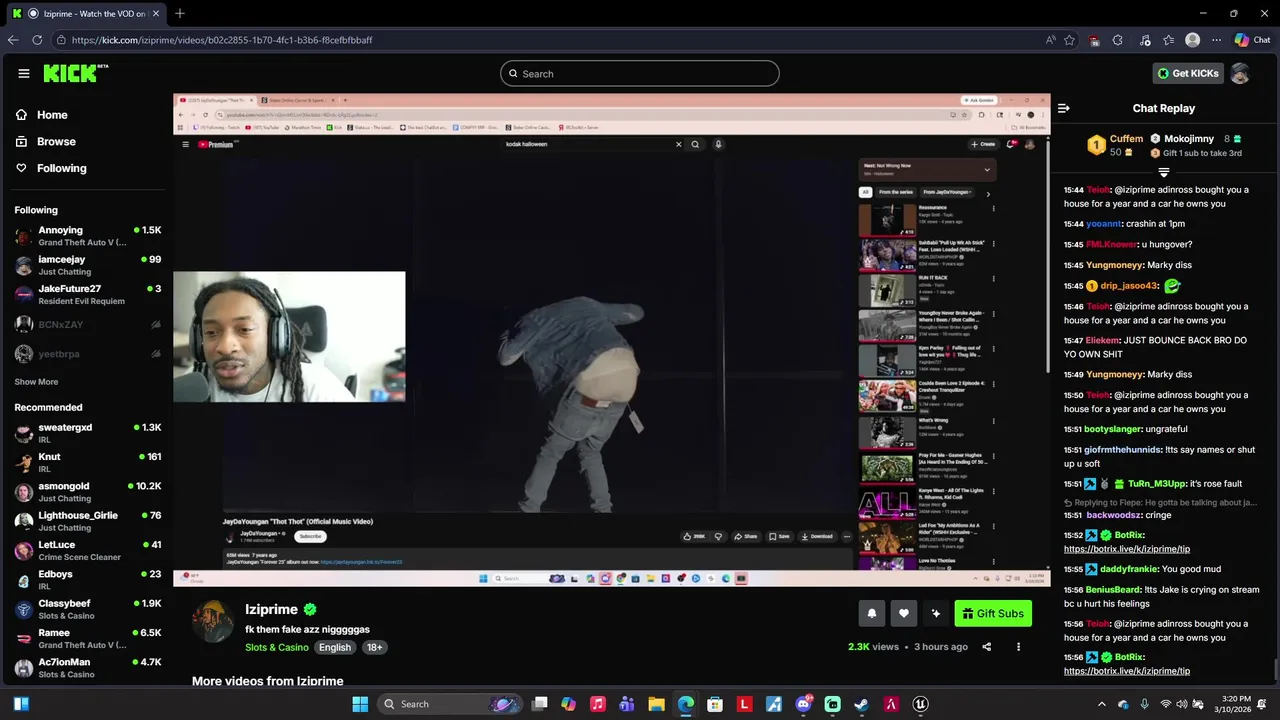Click the notification bell for Iziprime
This screenshot has height=720, width=1280.
tap(872, 613)
